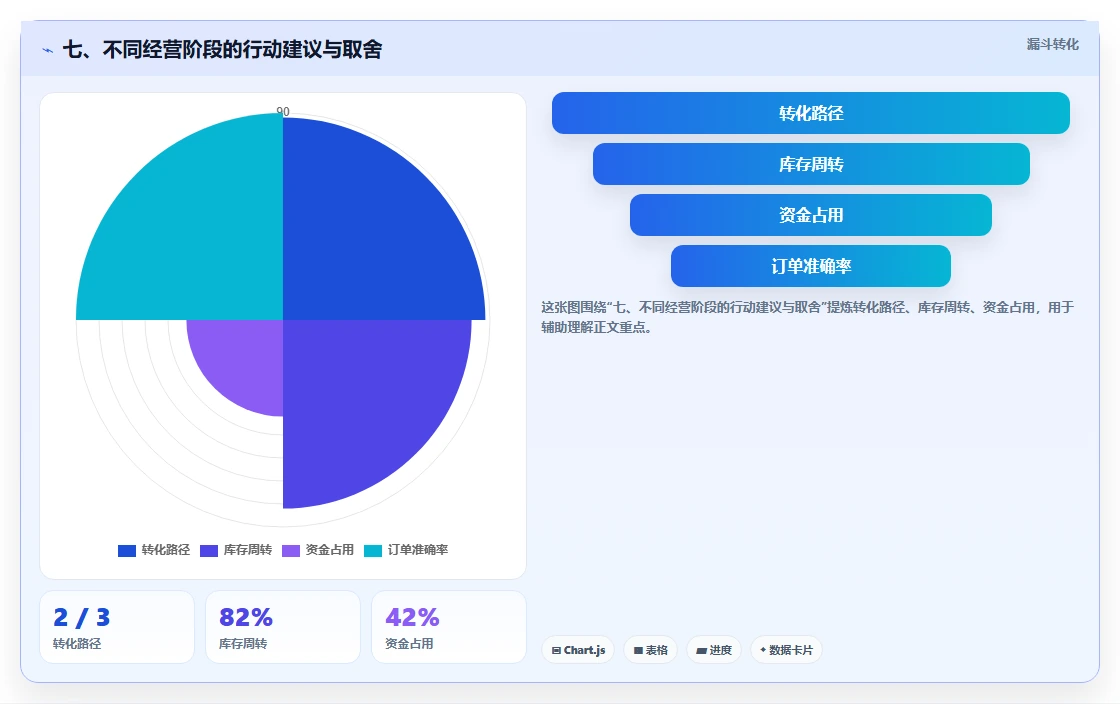Click the 转化路径 funnel bar
This screenshot has width=1120, height=704.
811,113
